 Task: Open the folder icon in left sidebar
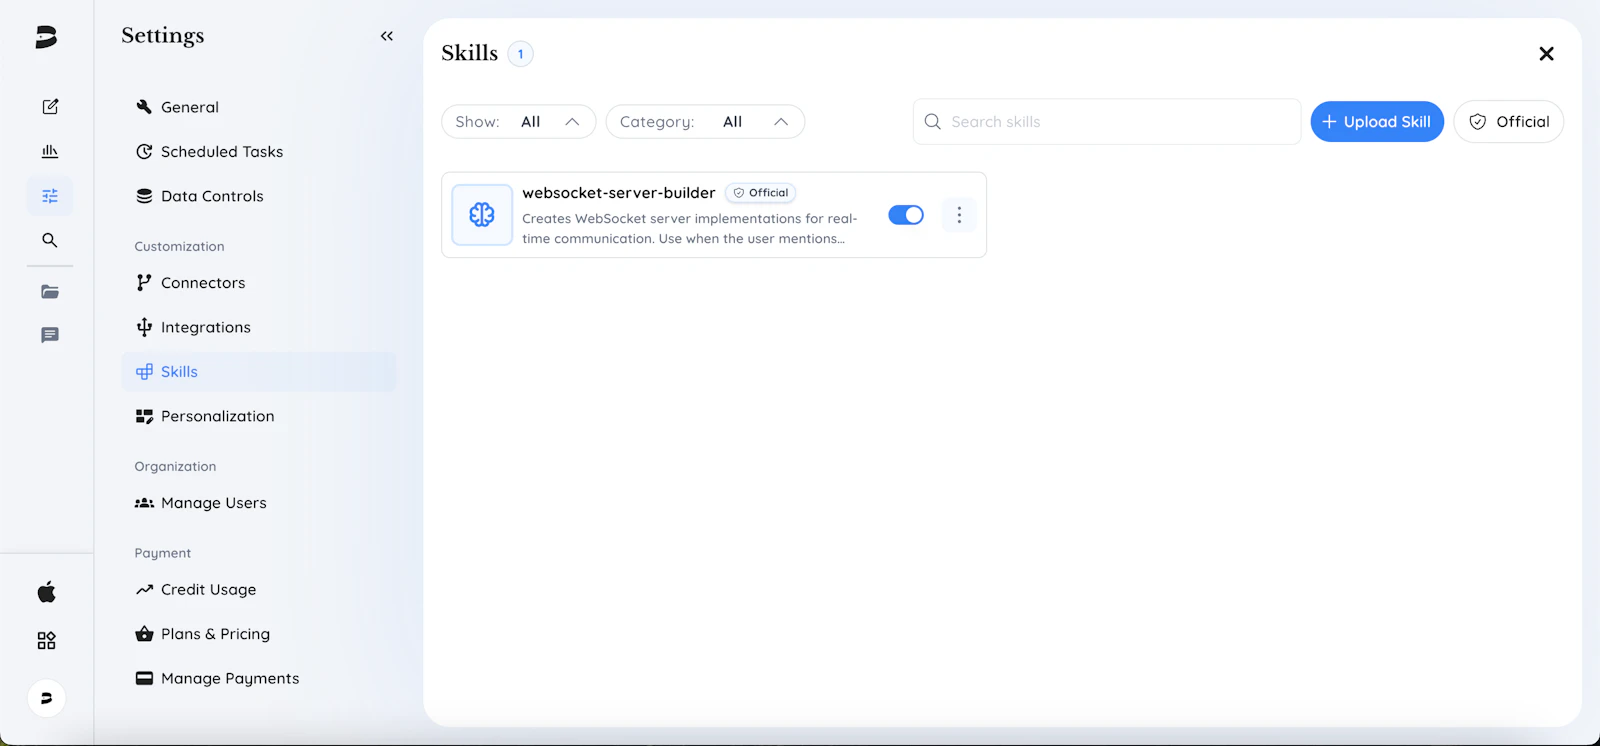tap(50, 292)
